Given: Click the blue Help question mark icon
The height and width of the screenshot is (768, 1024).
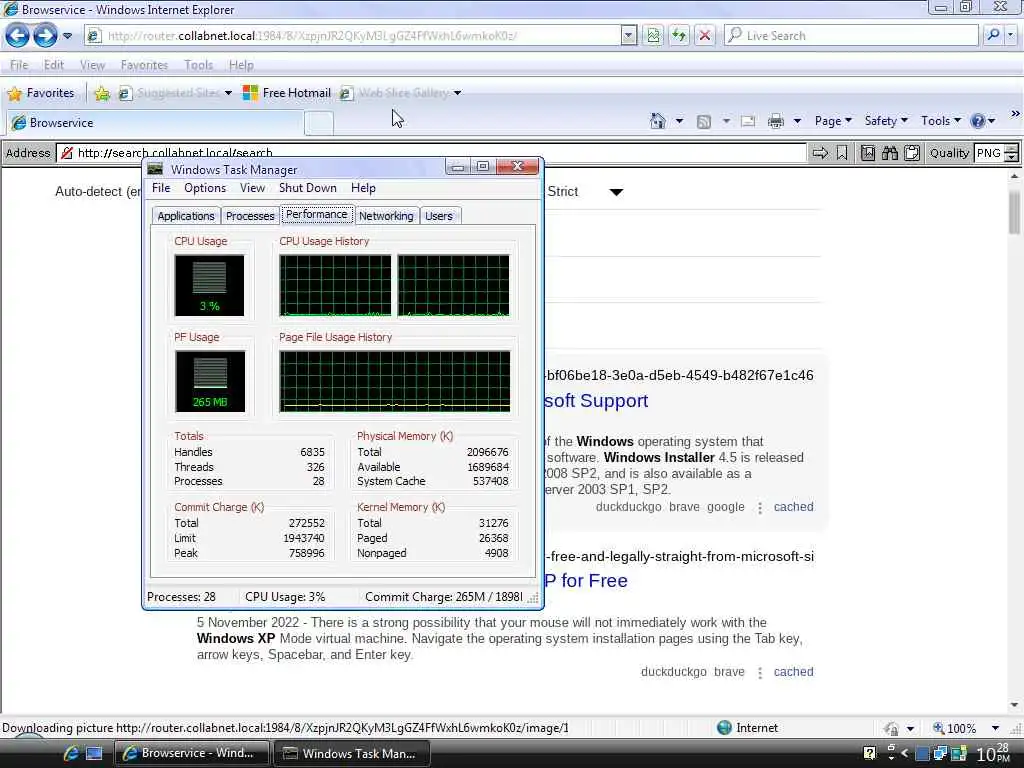Looking at the screenshot, I should (x=978, y=121).
